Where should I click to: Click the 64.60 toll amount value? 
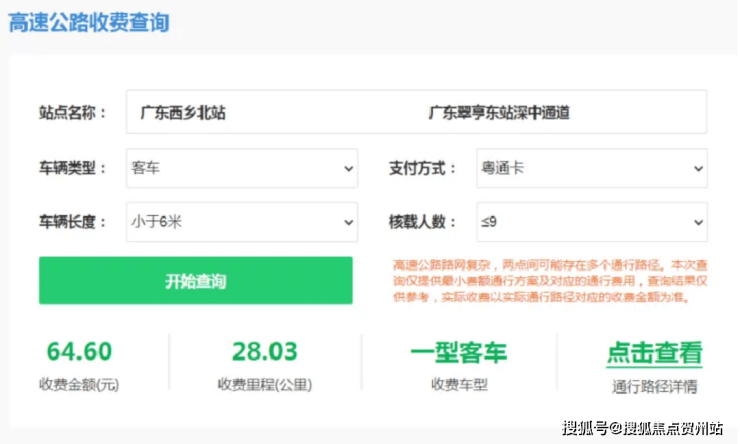click(79, 352)
